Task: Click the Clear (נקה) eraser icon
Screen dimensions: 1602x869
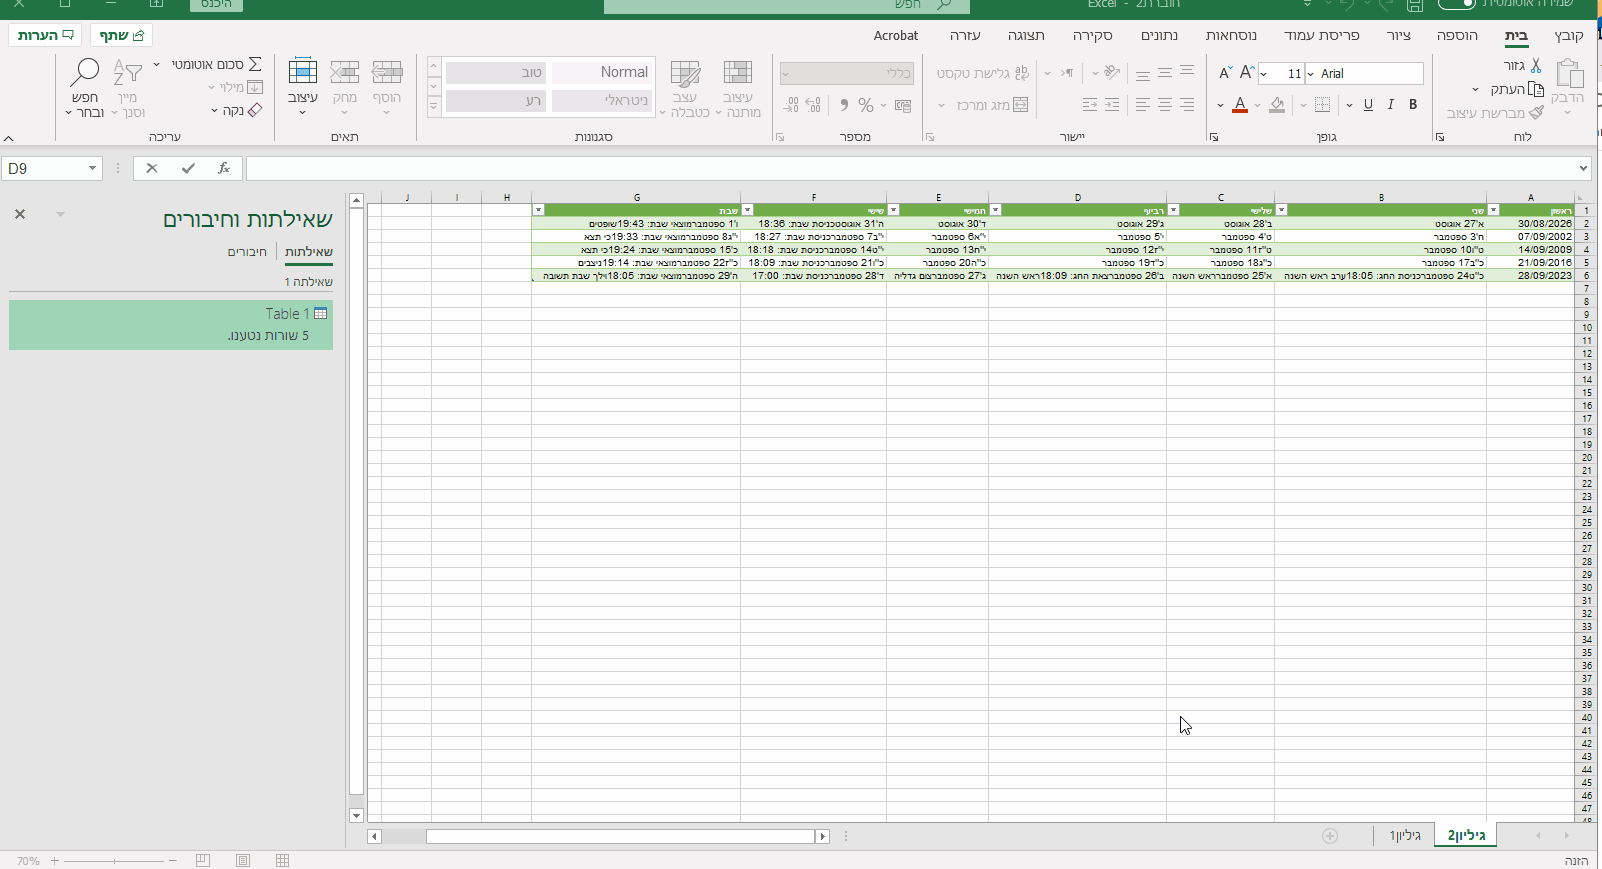Action: click(x=255, y=110)
